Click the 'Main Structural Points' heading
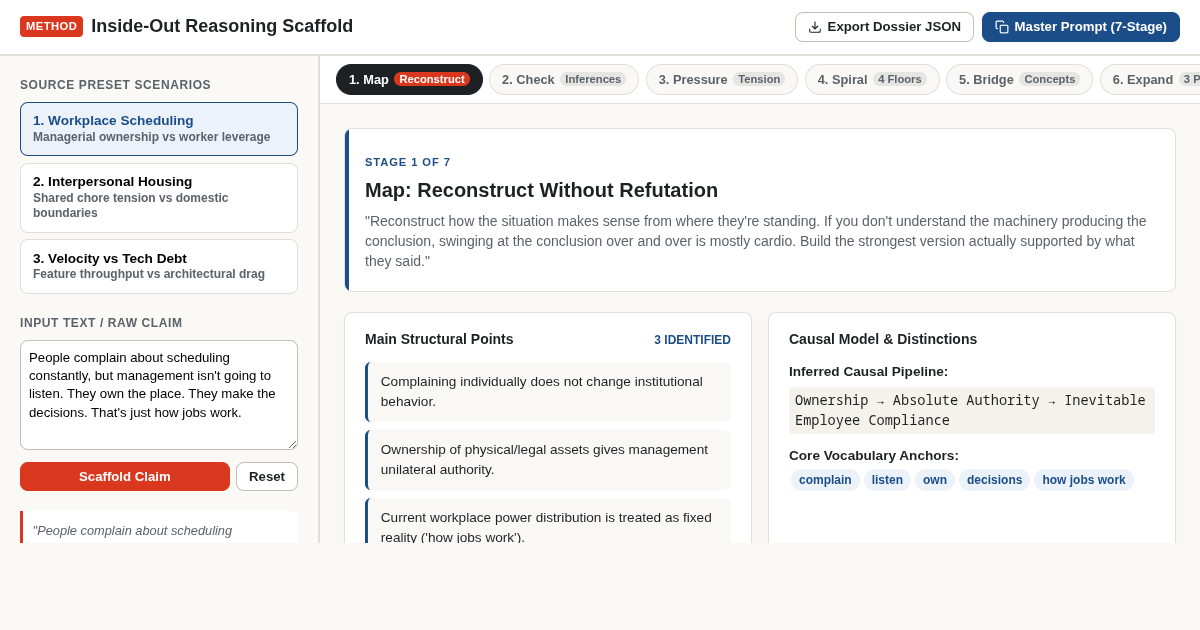 [x=439, y=339]
